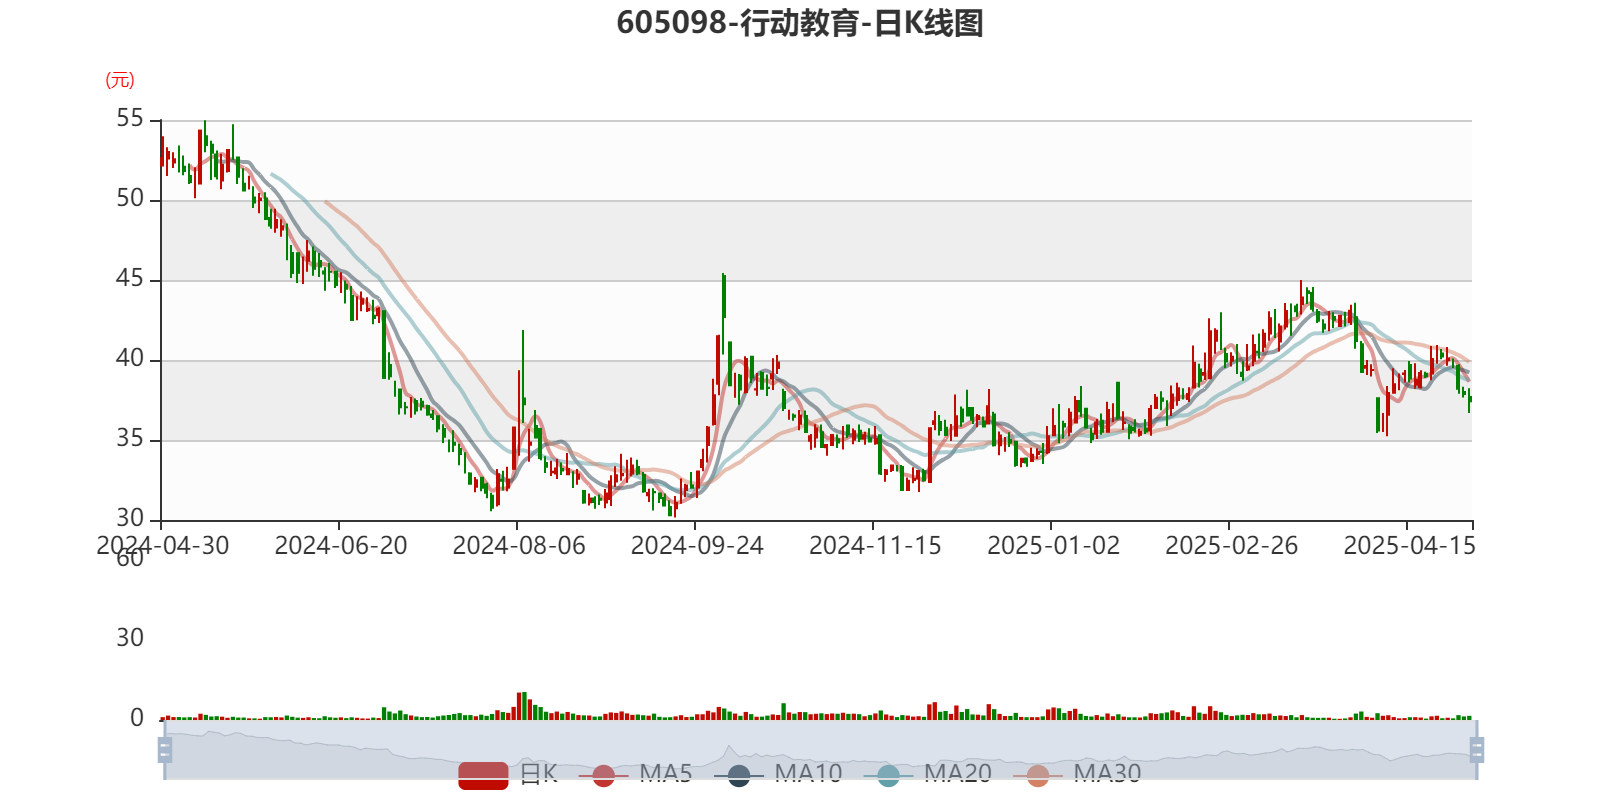Click the 40 price axis label
1600x800 pixels.
click(130, 359)
